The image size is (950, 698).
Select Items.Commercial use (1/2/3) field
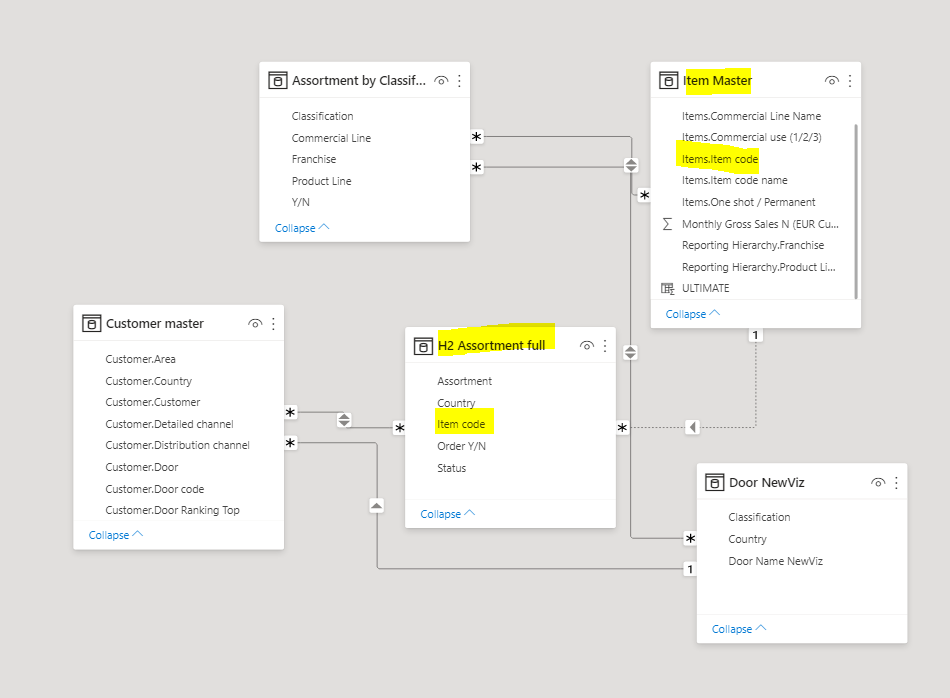coord(752,138)
